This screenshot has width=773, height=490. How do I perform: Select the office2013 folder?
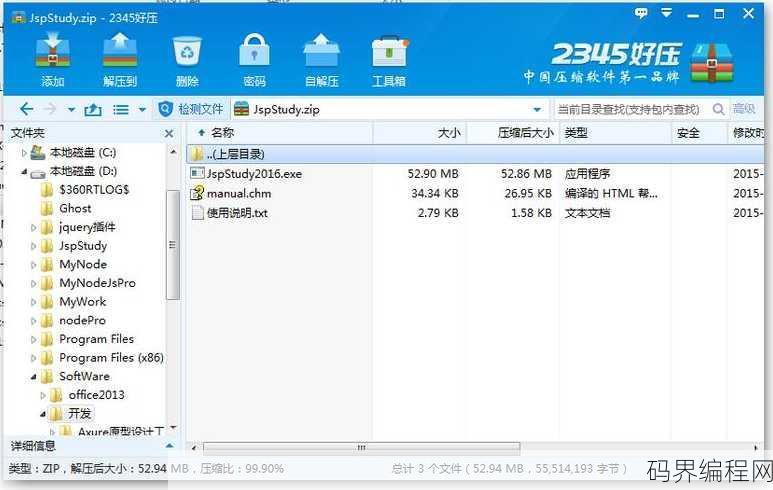(x=97, y=395)
